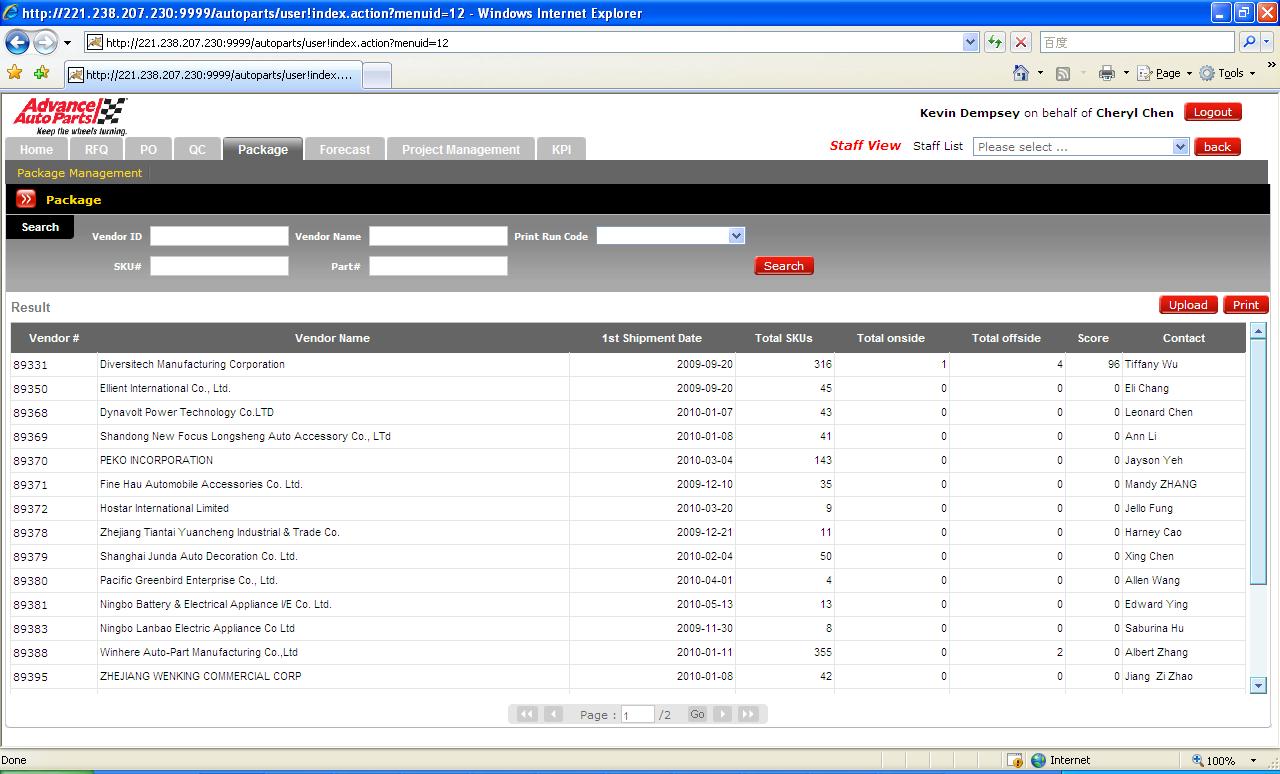Screen dimensions: 1280x774
Task: Open the address bar URL dropdown
Action: 970,42
